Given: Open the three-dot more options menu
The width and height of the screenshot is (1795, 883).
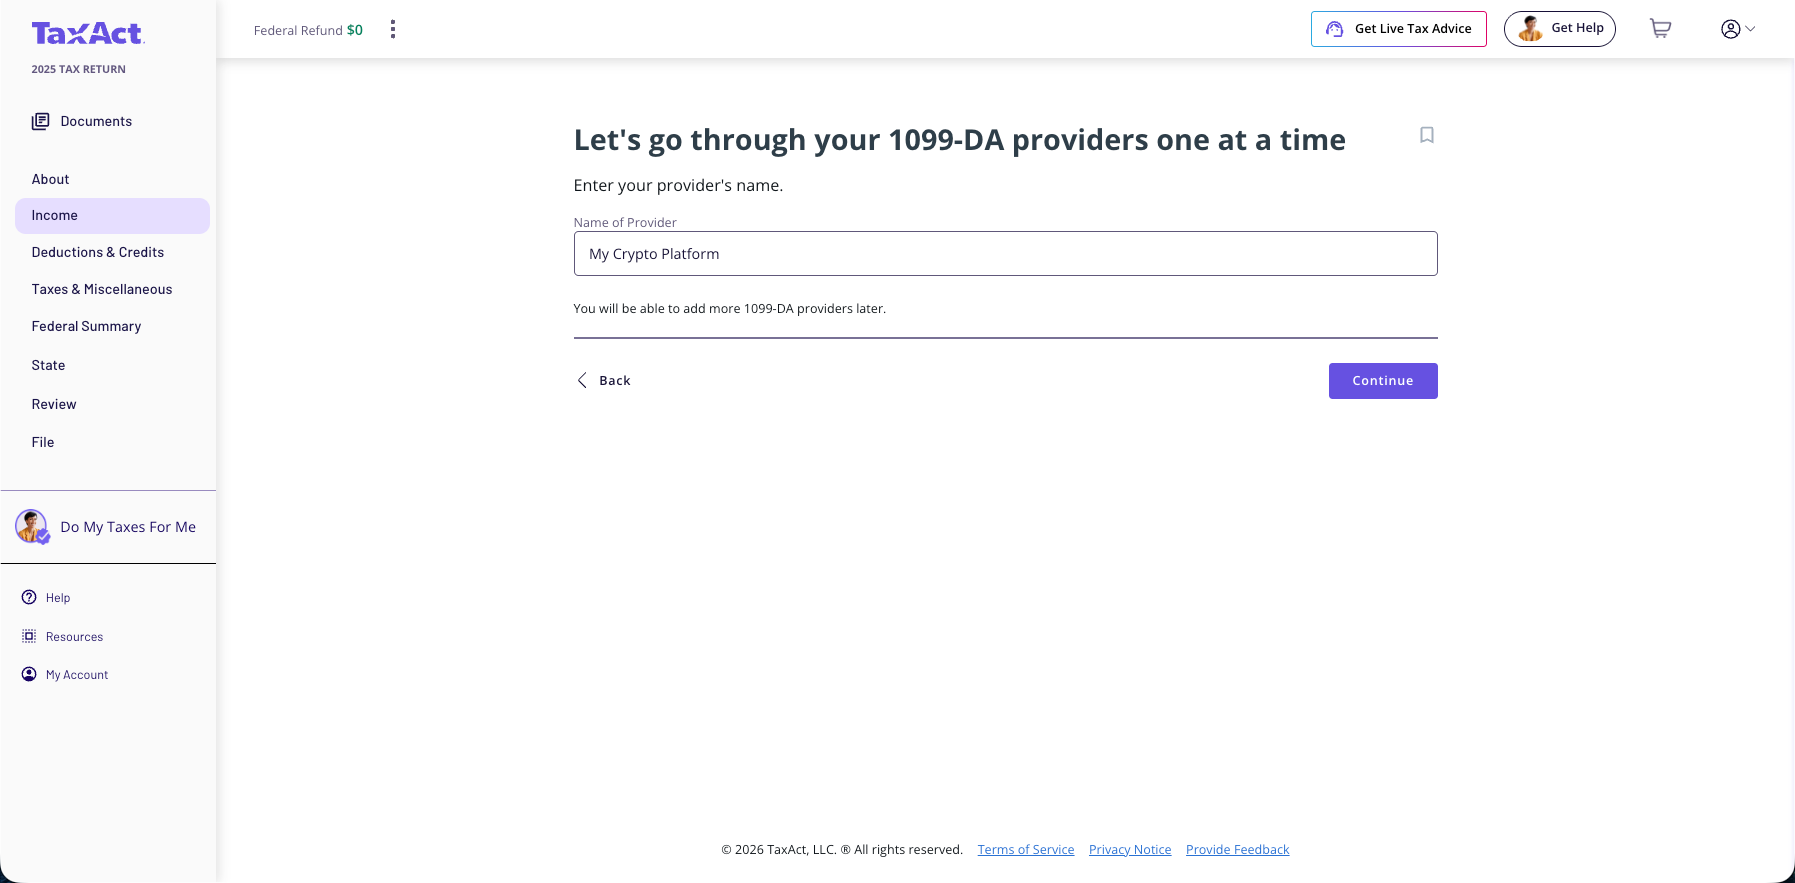Looking at the screenshot, I should pyautogui.click(x=393, y=30).
